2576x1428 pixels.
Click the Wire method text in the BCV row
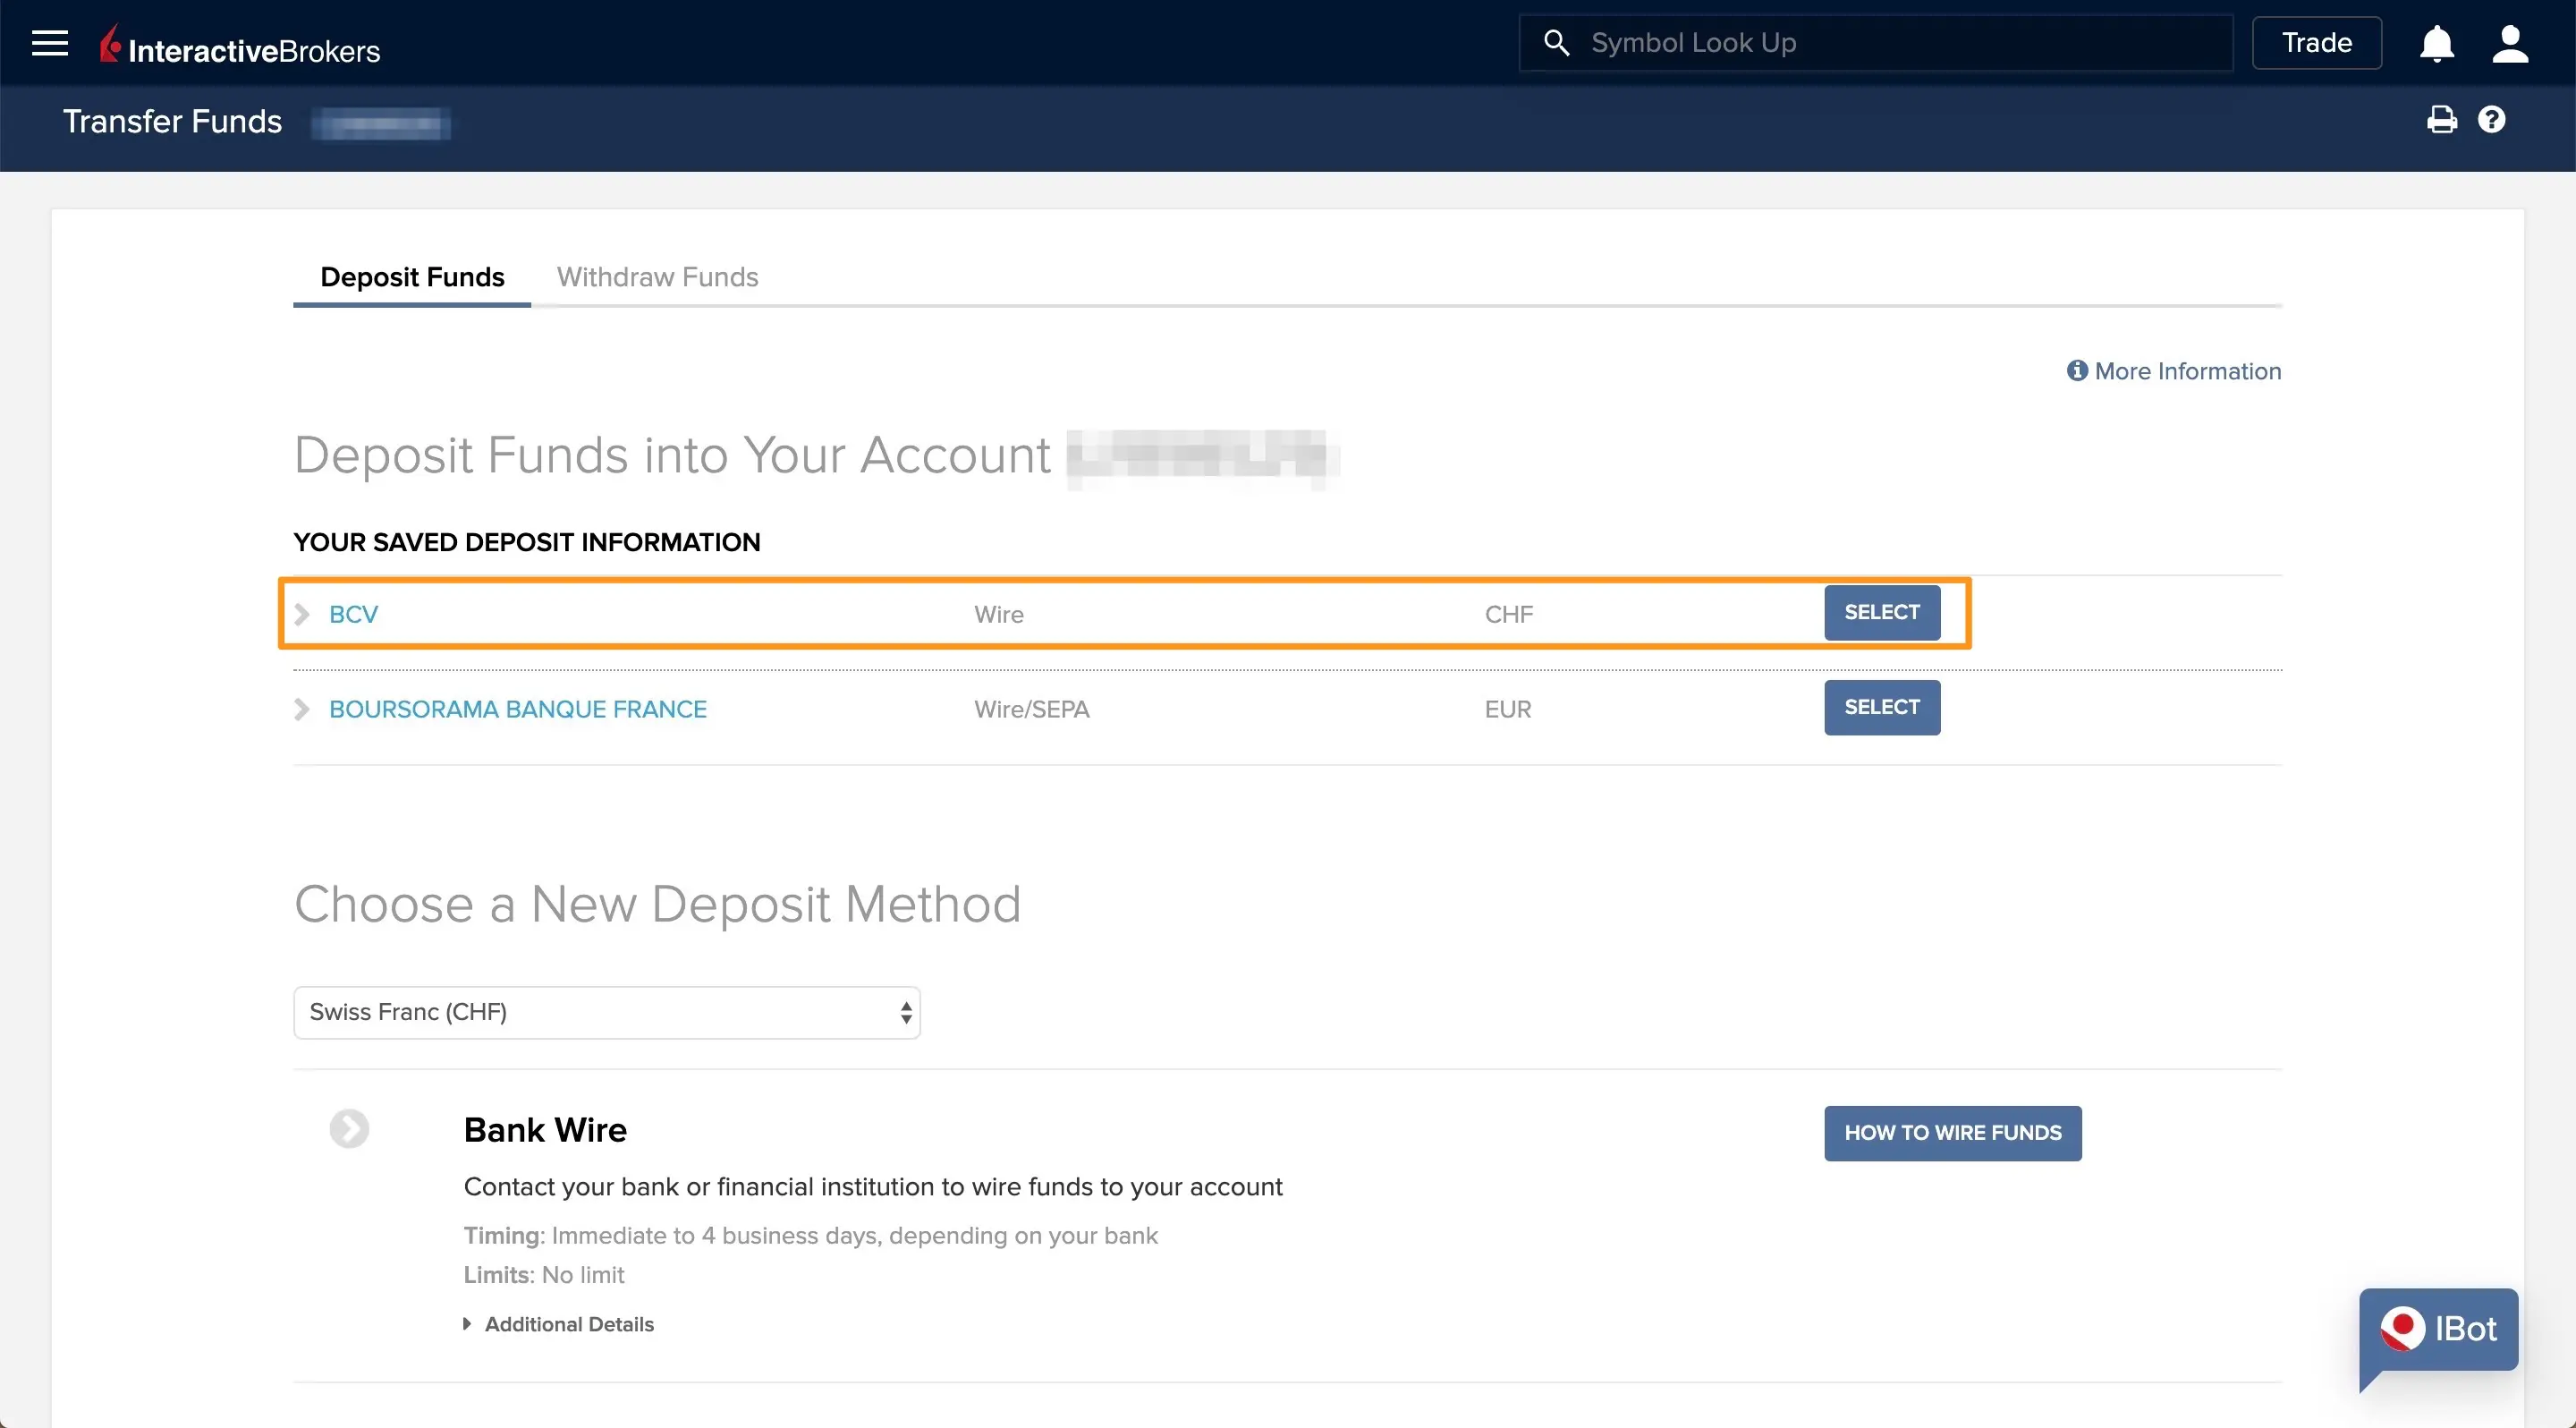point(998,614)
